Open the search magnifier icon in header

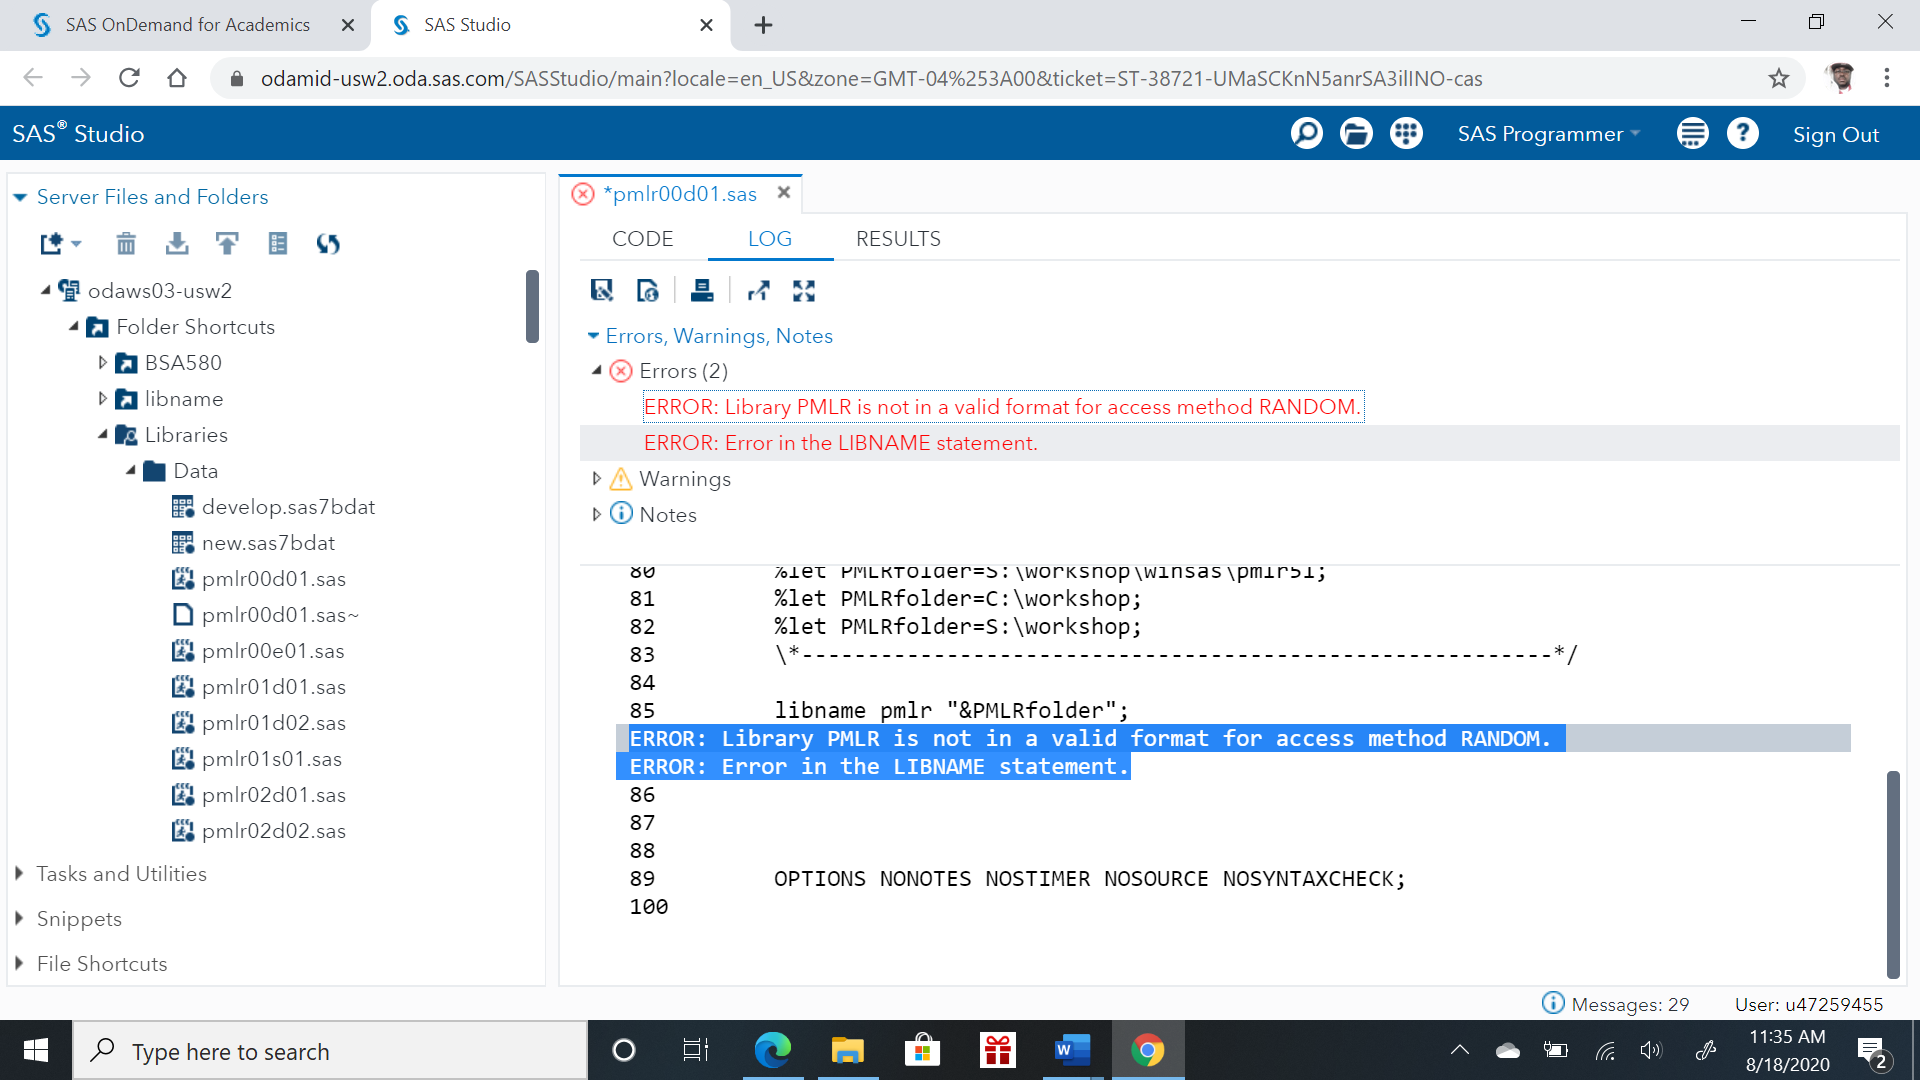[x=1306, y=133]
